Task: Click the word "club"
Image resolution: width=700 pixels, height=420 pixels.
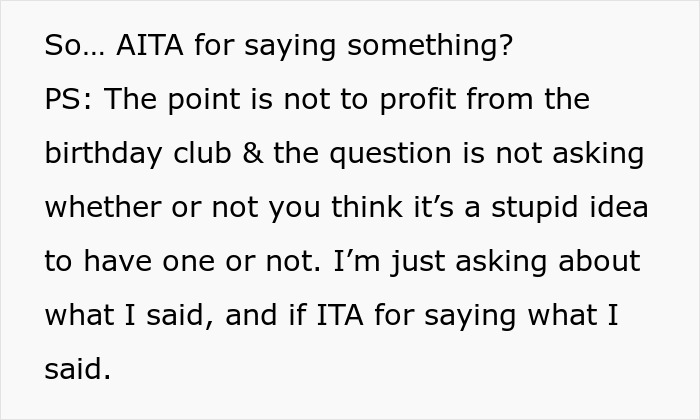Action: pyautogui.click(x=206, y=154)
